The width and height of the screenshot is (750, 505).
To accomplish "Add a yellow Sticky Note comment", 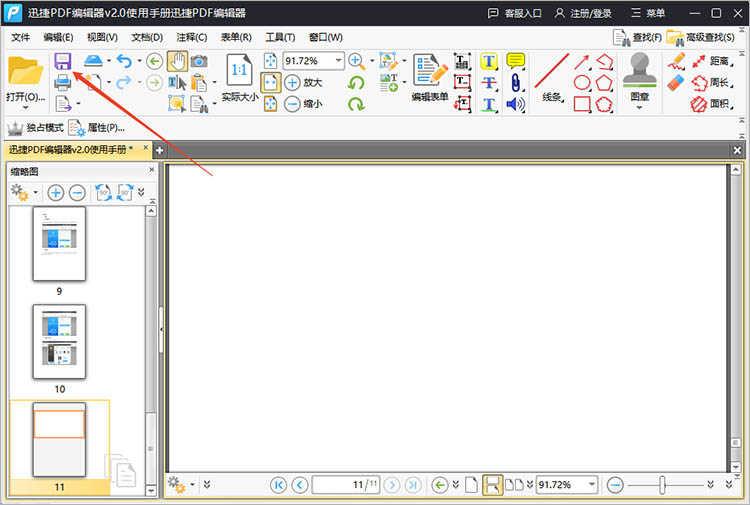I will [x=516, y=61].
